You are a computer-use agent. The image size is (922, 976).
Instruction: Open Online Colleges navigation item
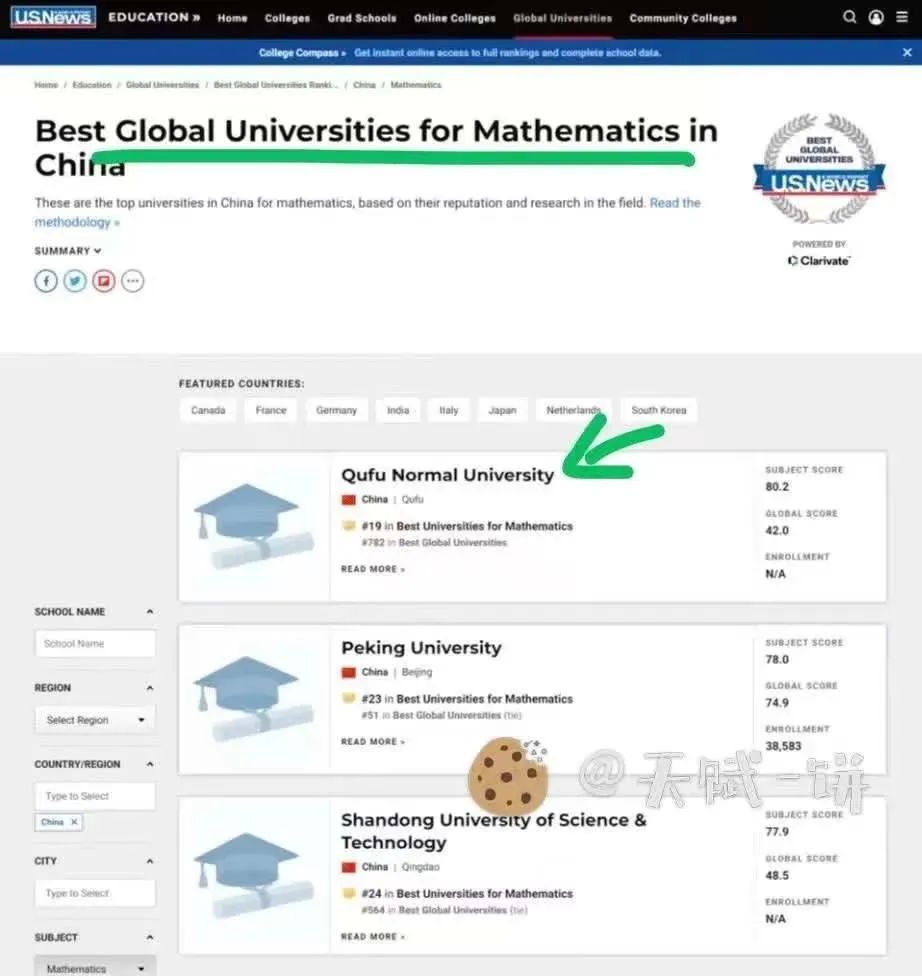point(455,18)
